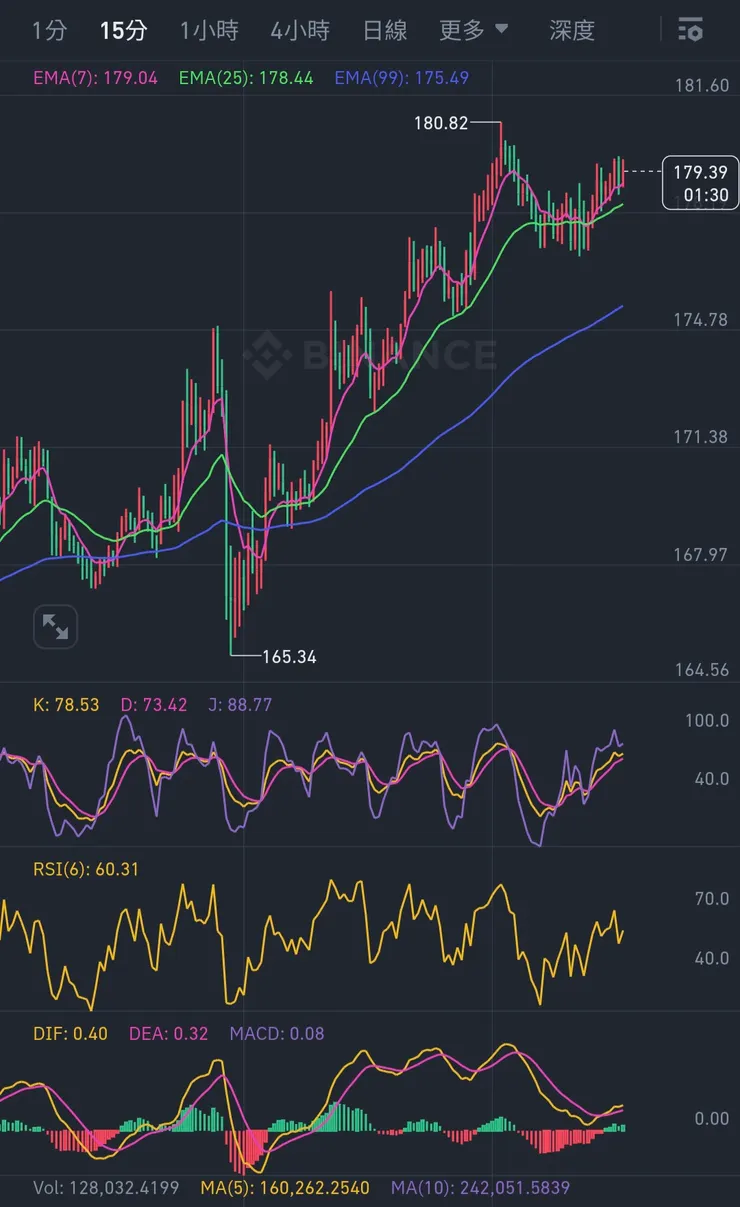Expand chart to fullscreen with arrows icon
The width and height of the screenshot is (740, 1207).
(55, 627)
